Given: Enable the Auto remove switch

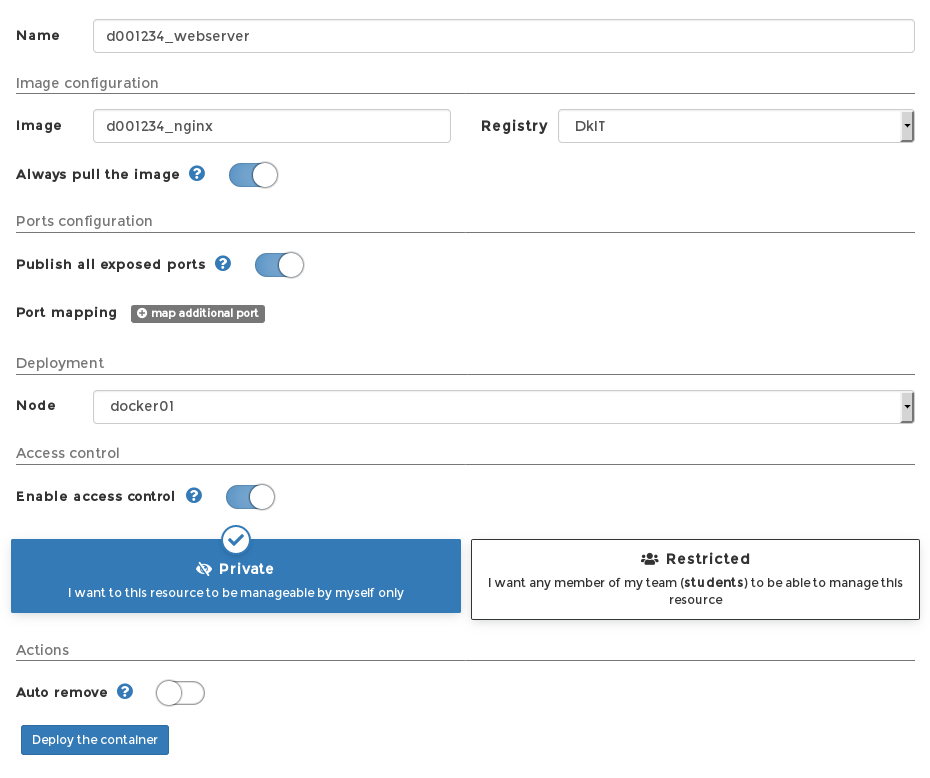Looking at the screenshot, I should (180, 693).
